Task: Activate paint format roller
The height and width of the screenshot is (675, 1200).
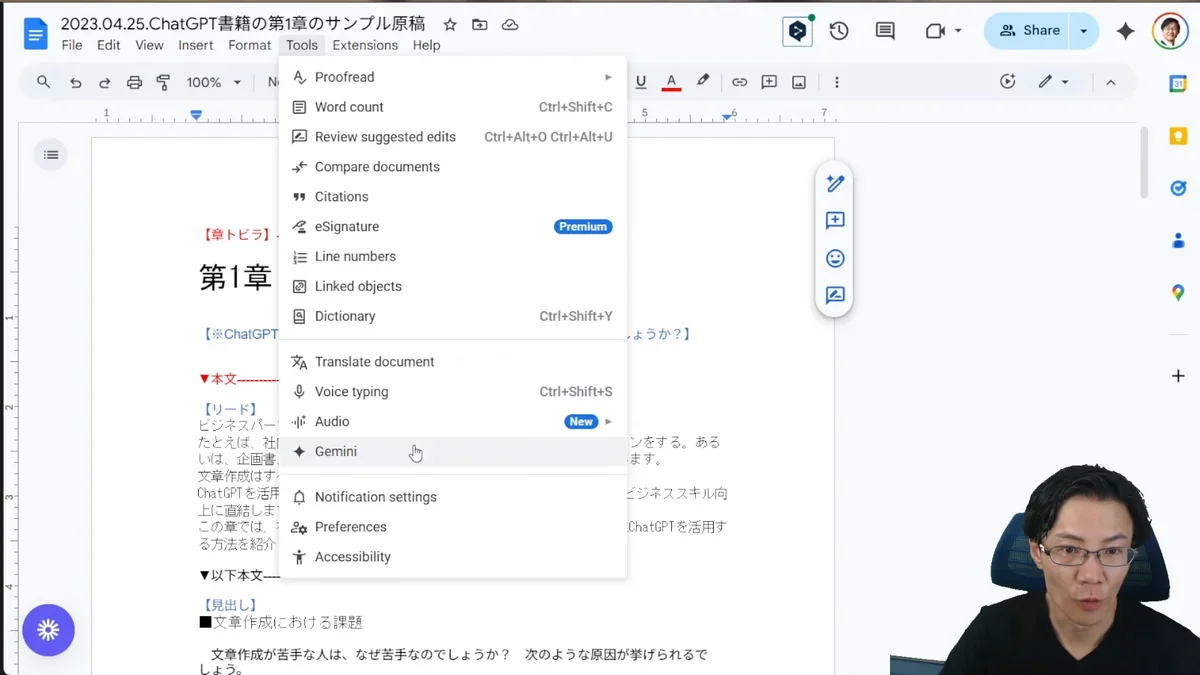Action: pos(163,82)
